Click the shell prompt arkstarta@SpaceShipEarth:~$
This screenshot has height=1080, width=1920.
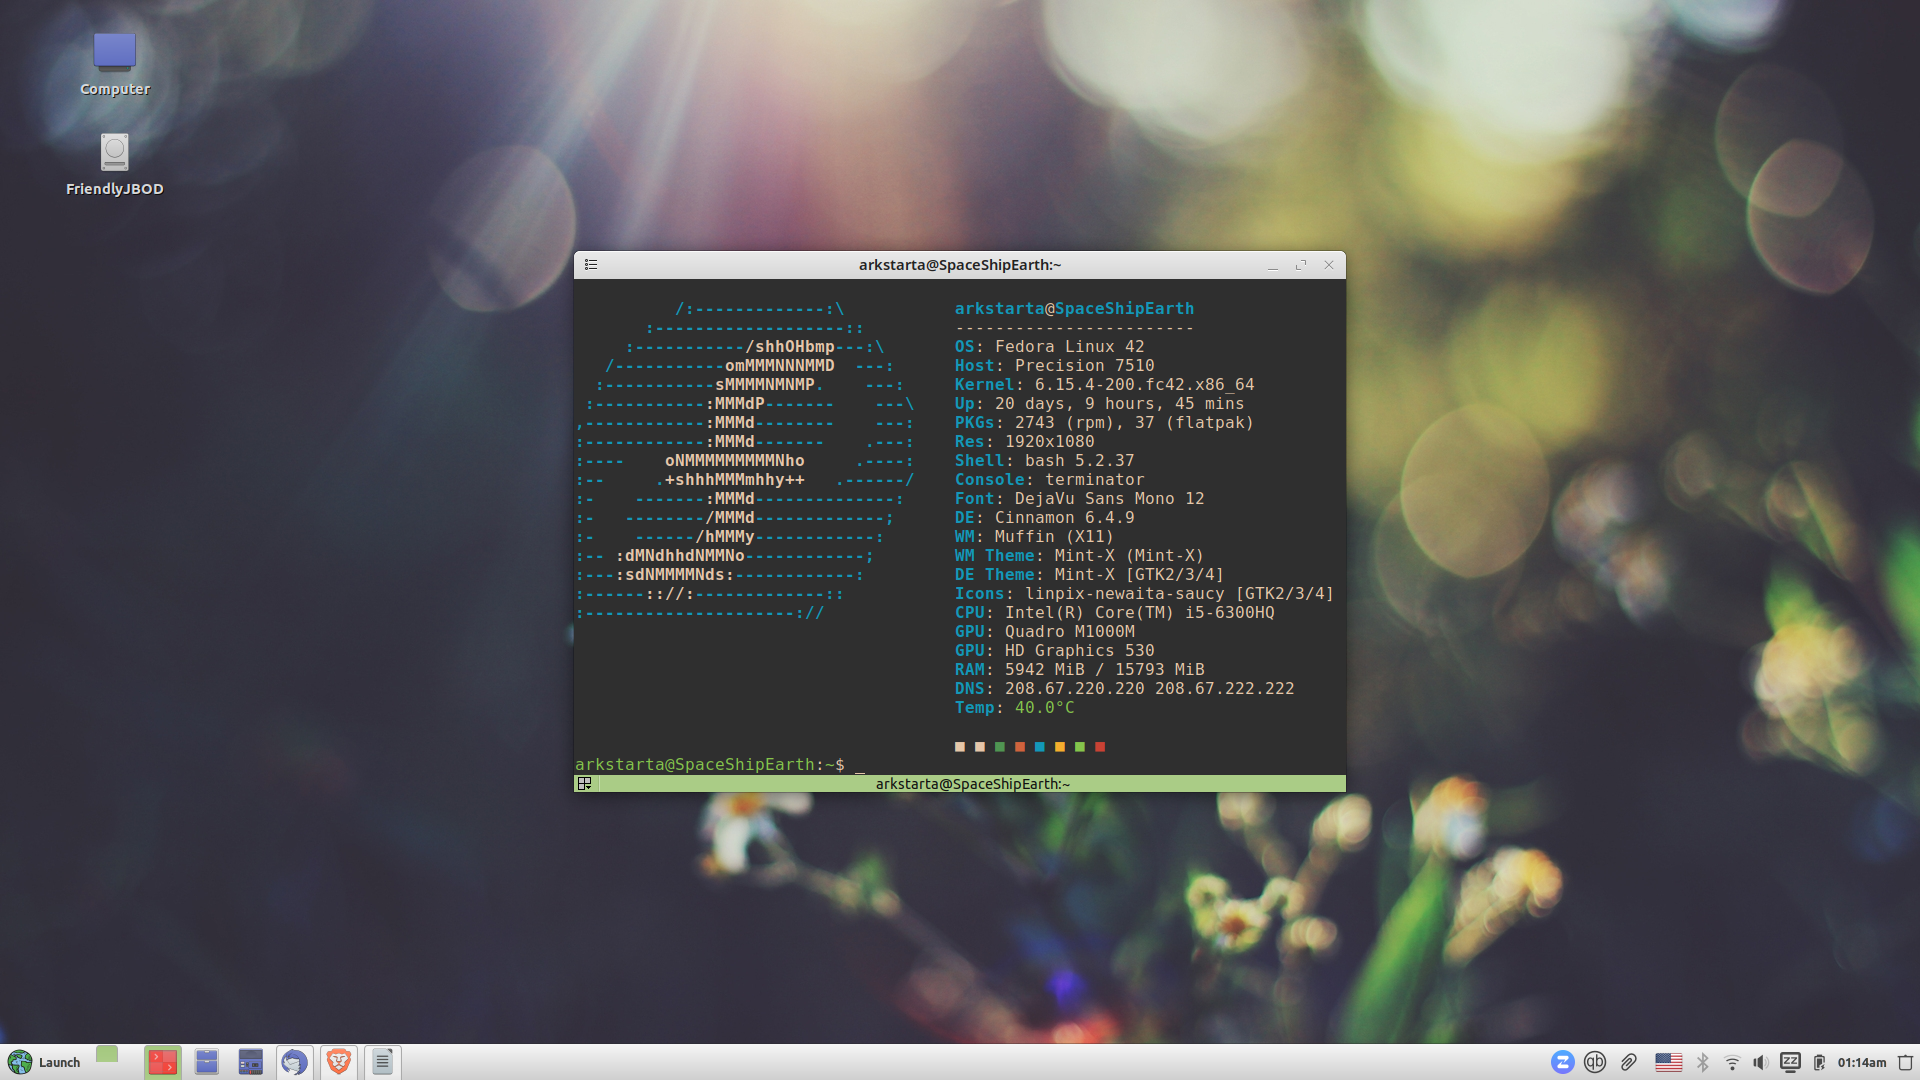710,765
